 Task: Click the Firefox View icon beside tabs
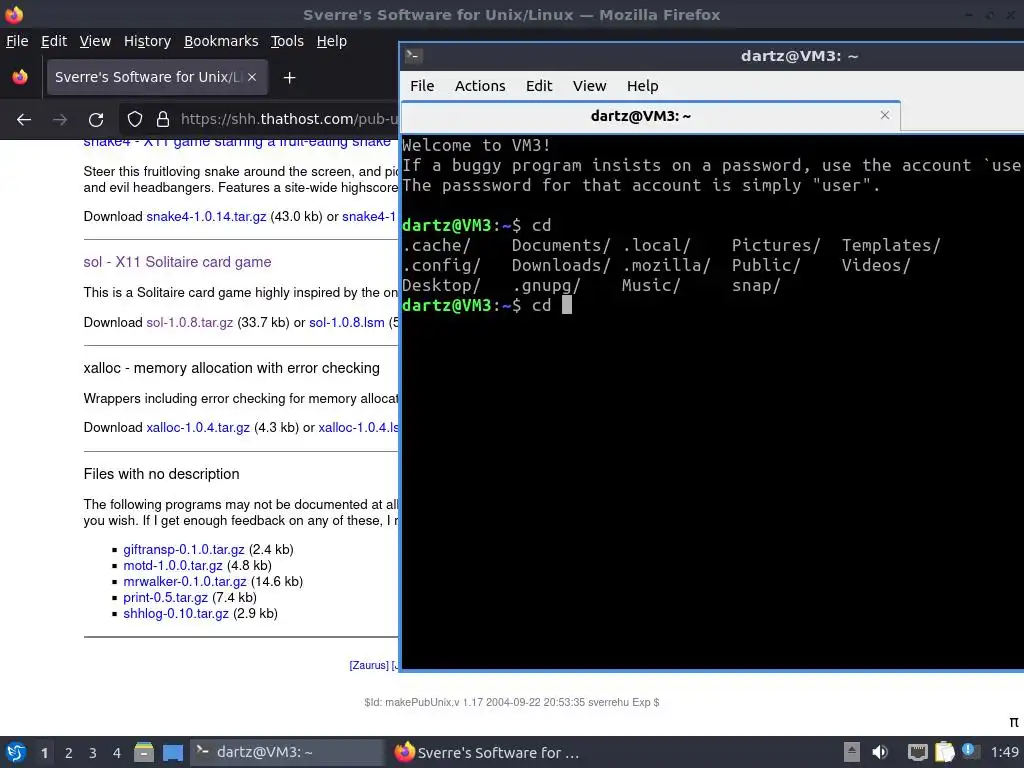tap(20, 77)
